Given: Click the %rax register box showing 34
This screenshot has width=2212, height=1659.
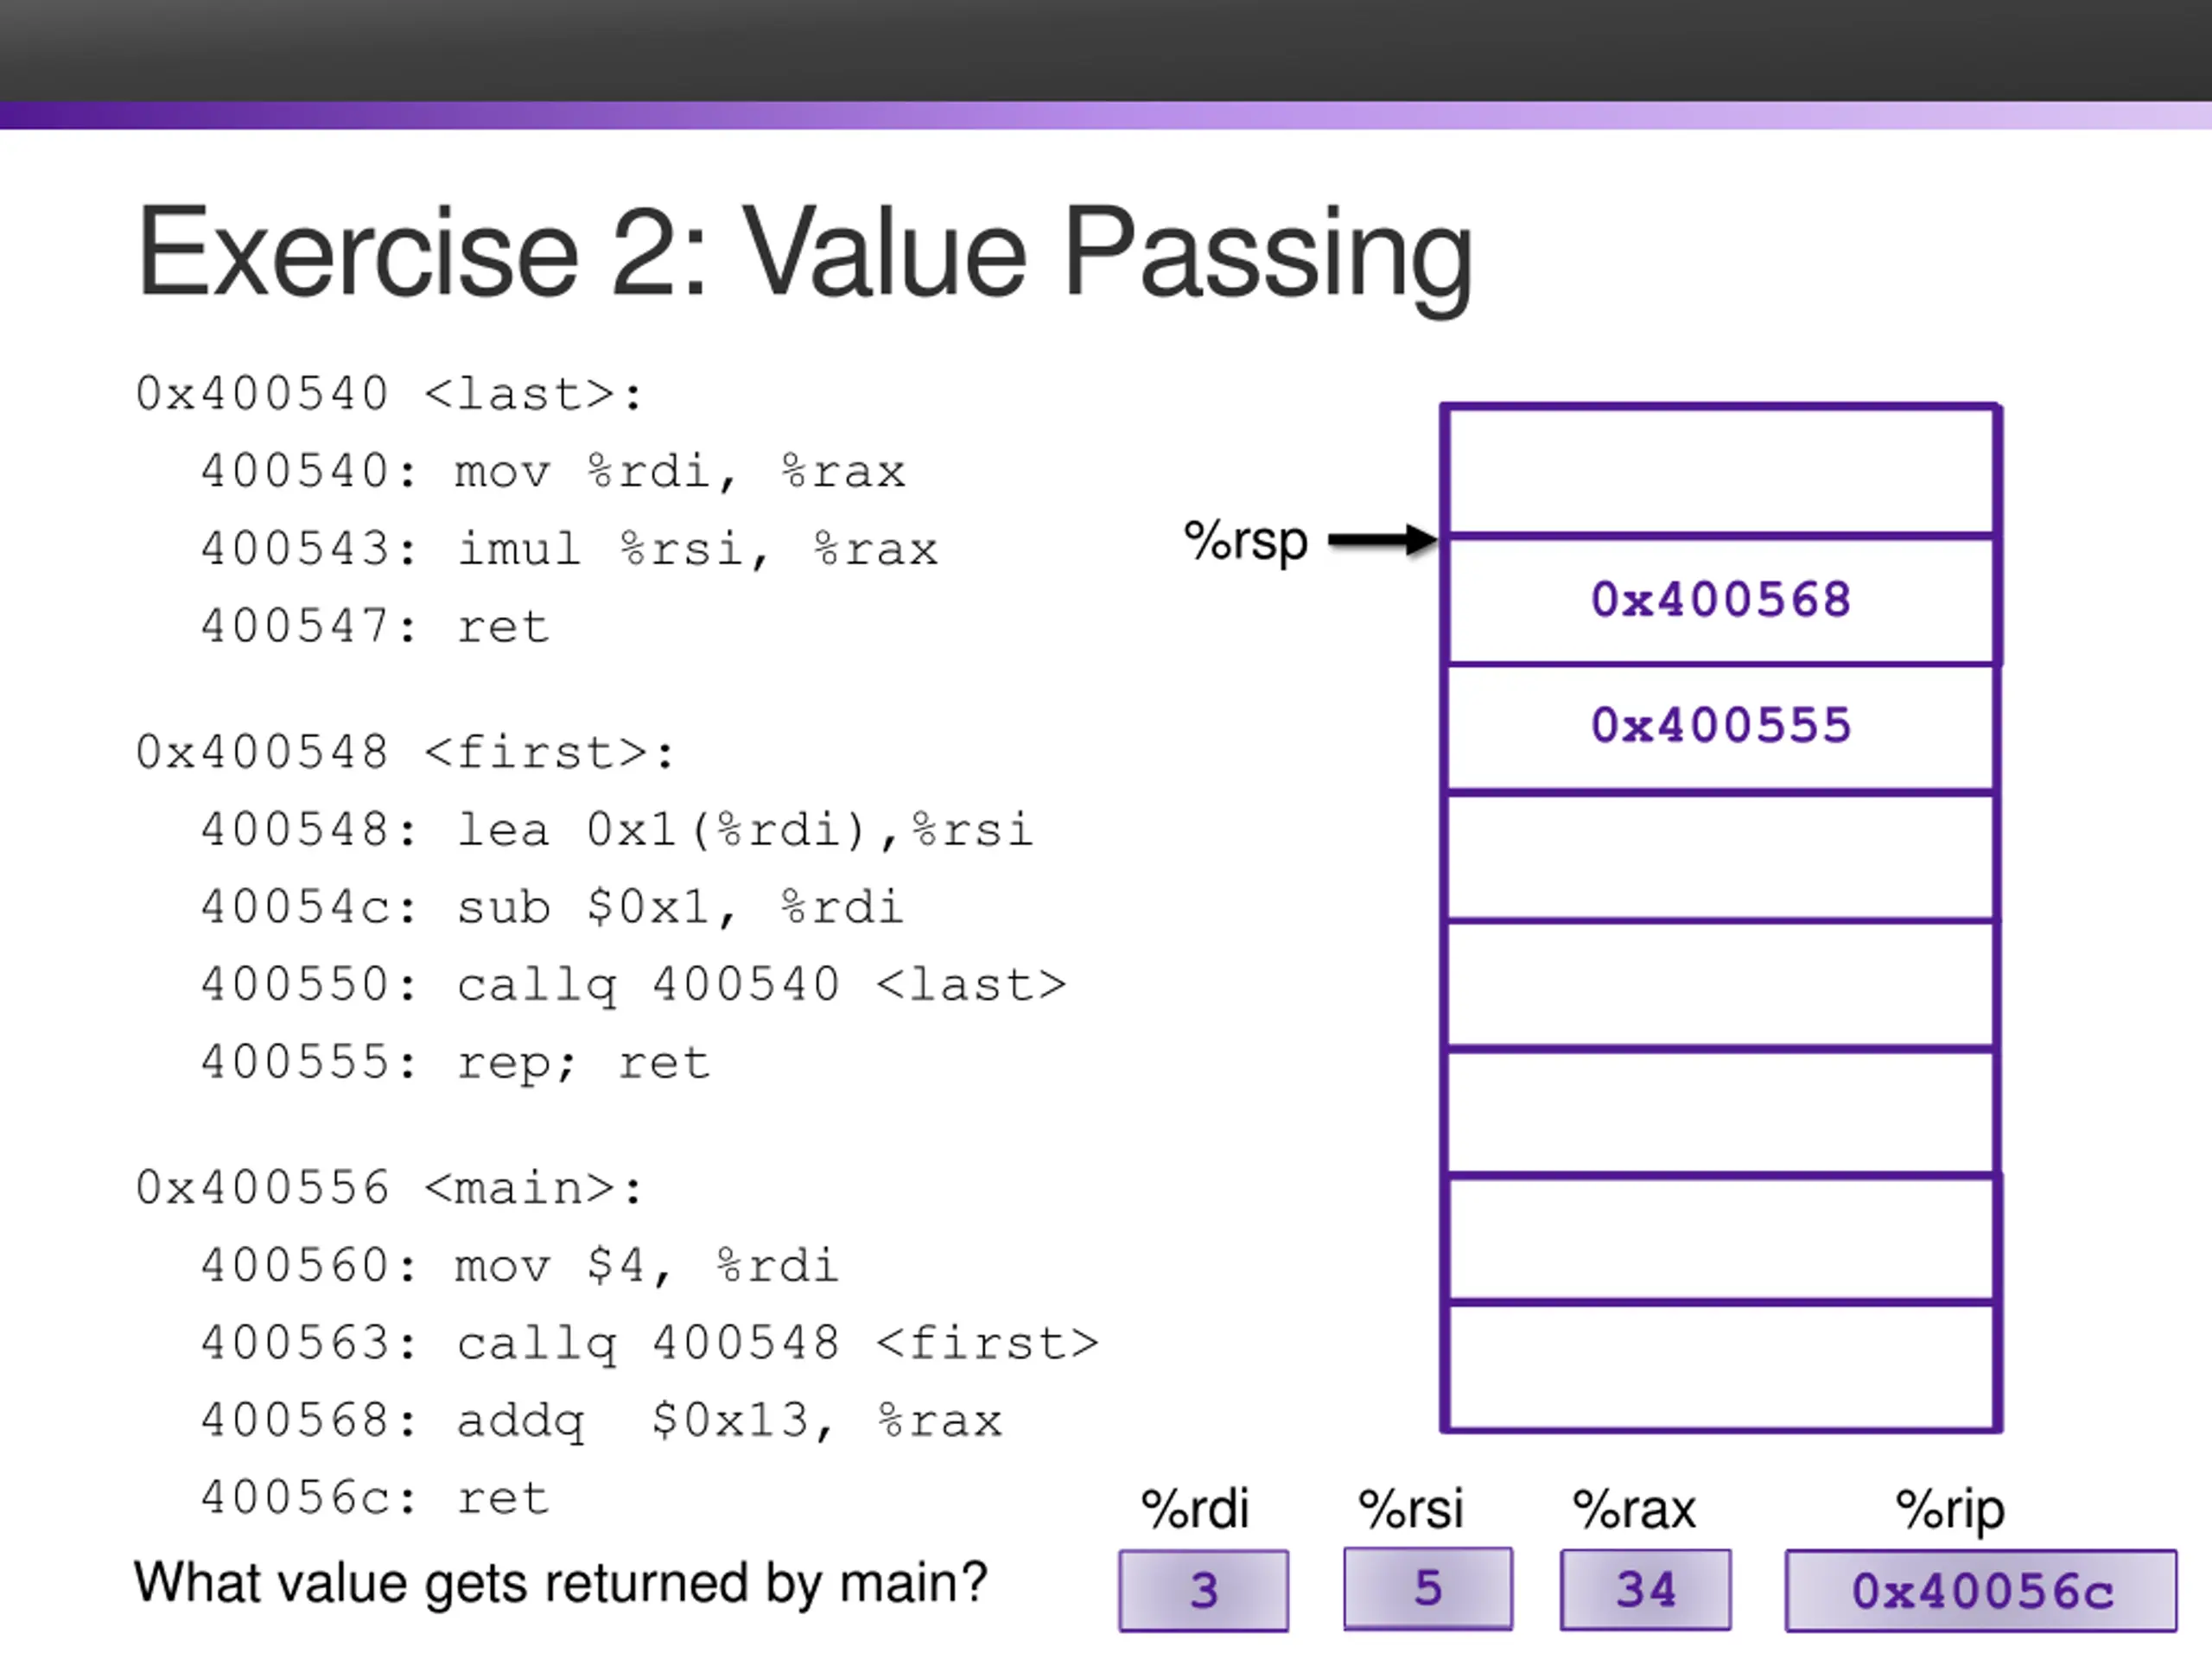Looking at the screenshot, I should [x=1645, y=1590].
